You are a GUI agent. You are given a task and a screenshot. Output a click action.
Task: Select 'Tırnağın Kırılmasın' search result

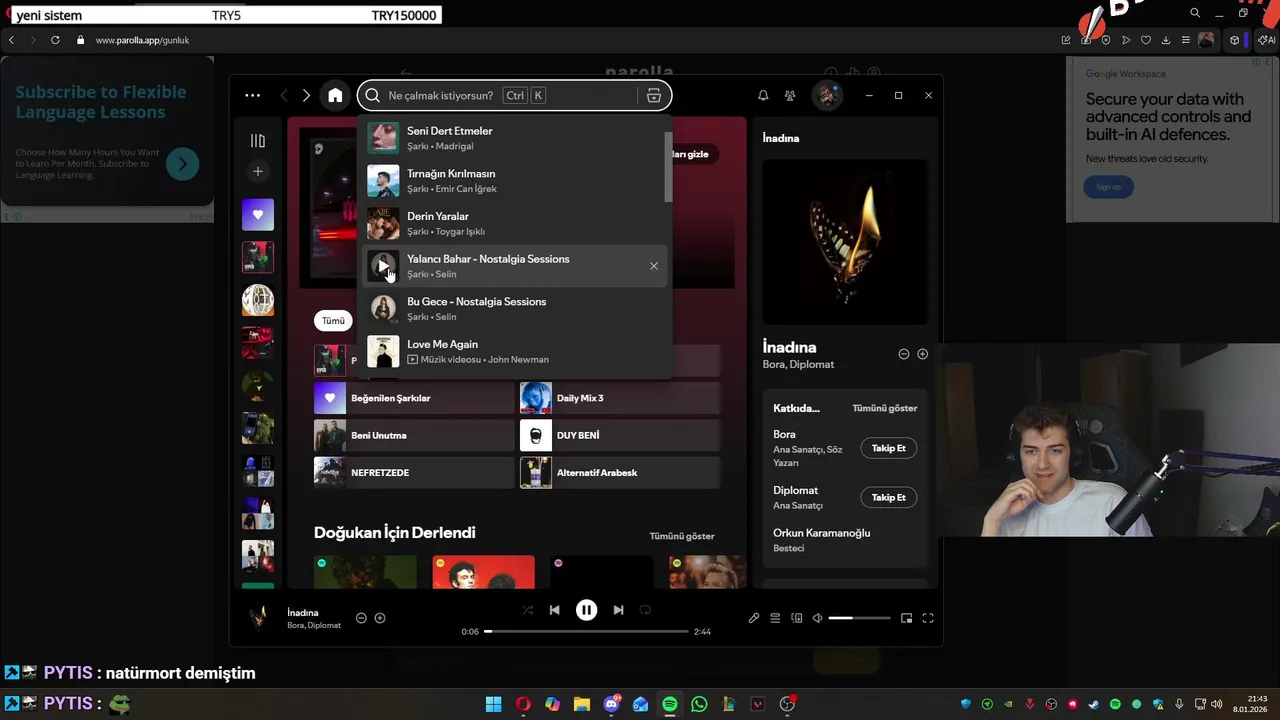click(x=514, y=181)
